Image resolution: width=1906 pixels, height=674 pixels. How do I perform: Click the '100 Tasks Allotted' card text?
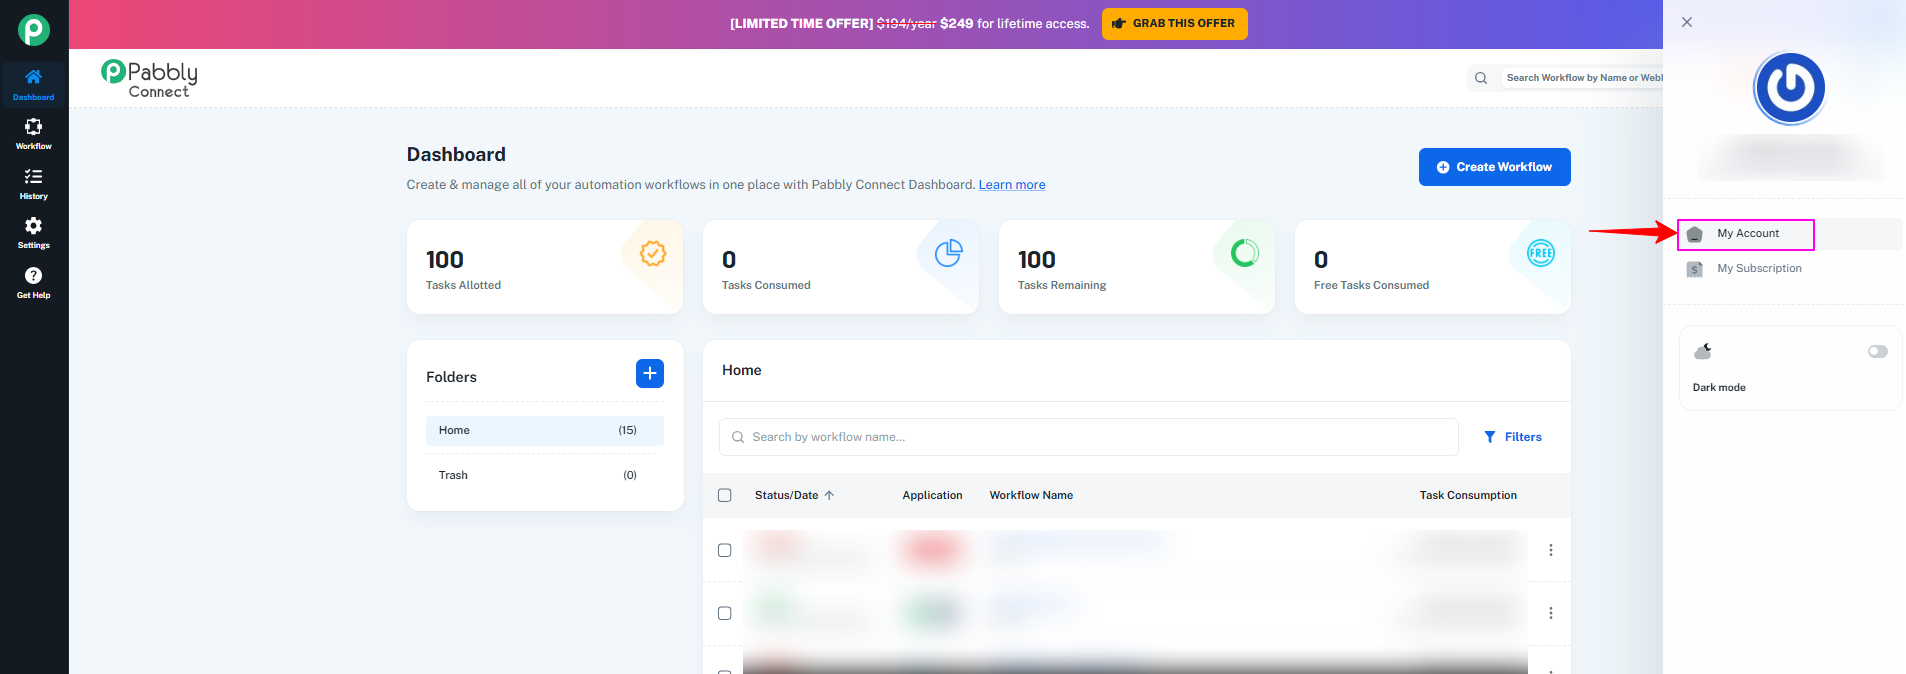pos(463,269)
